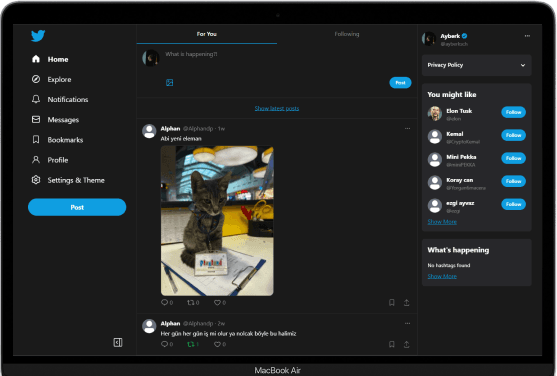Viewport: 557px width, 376px height.
Task: Like the Her gün her gün post
Action: [x=220, y=344]
